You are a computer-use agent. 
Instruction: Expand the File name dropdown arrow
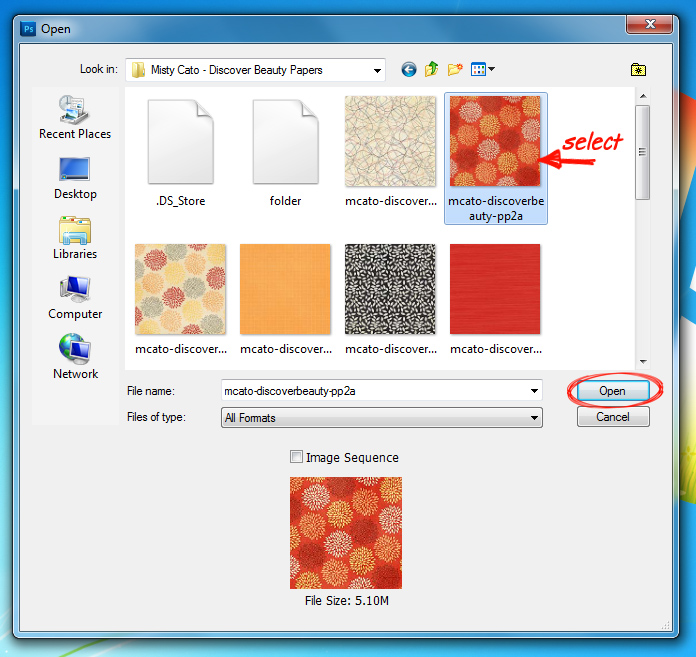tap(534, 391)
